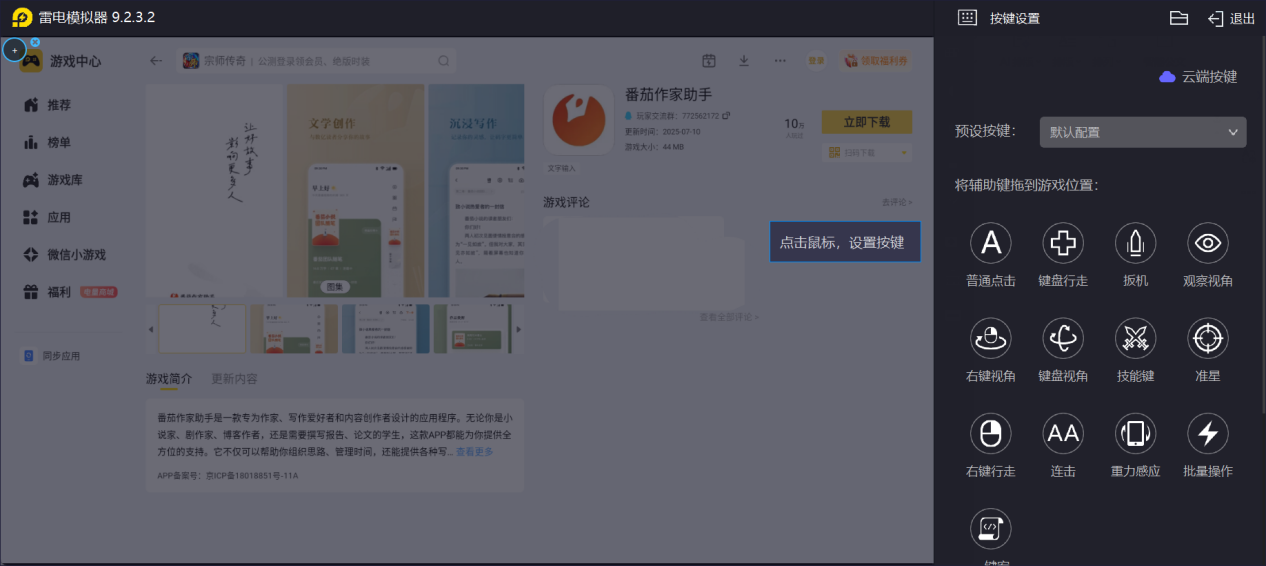
Task: Choose the 扳机 trigger key icon
Action: [1135, 243]
